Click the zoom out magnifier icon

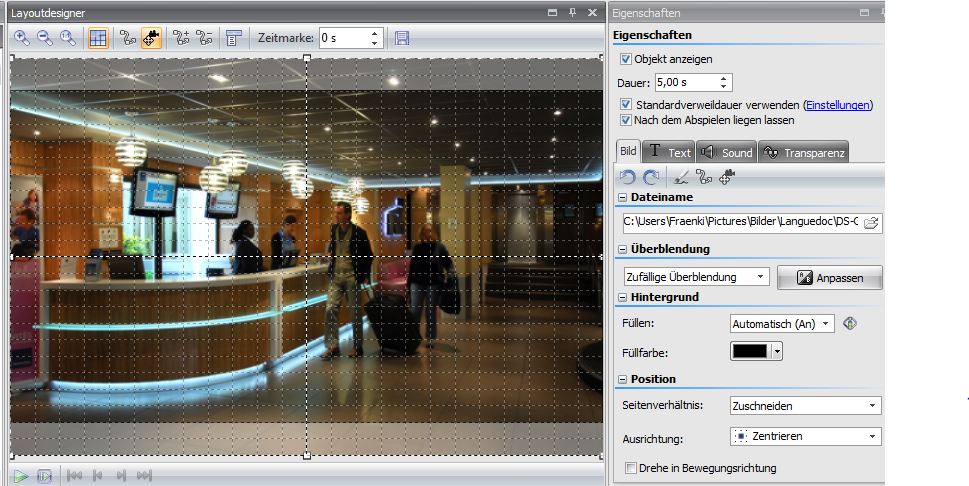[45, 38]
